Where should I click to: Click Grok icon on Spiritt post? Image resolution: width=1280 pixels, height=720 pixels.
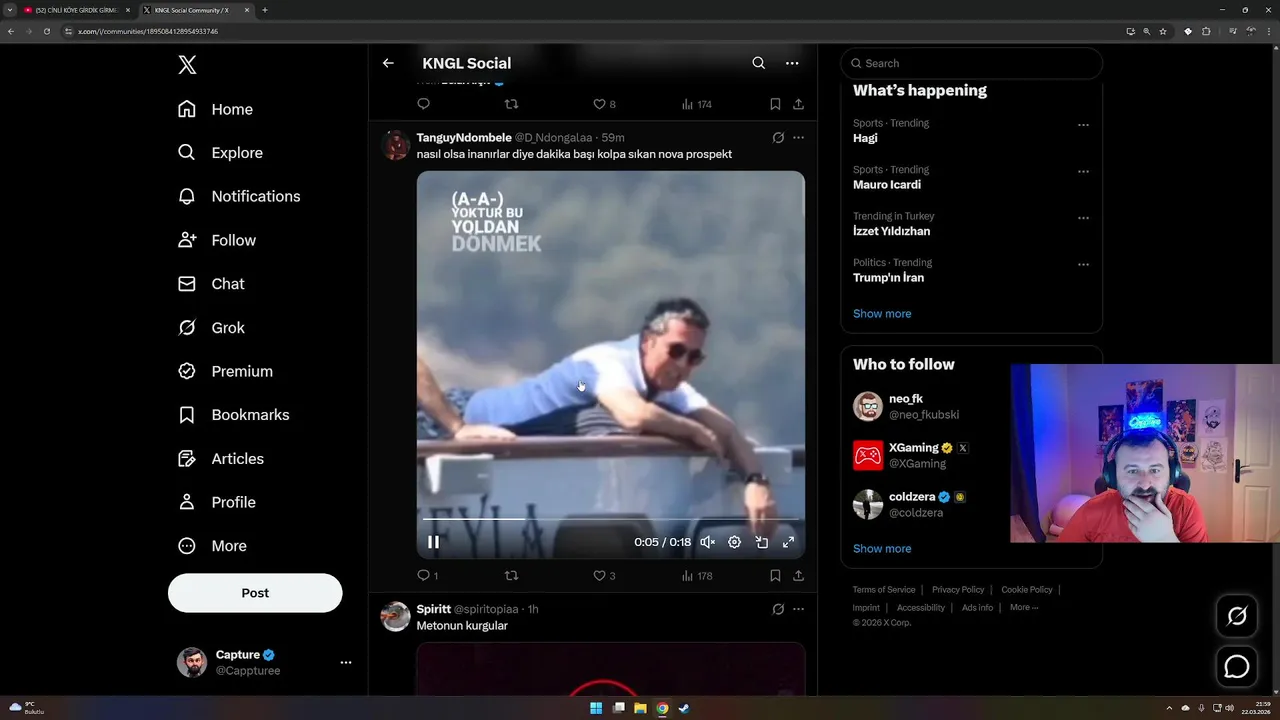pyautogui.click(x=778, y=609)
